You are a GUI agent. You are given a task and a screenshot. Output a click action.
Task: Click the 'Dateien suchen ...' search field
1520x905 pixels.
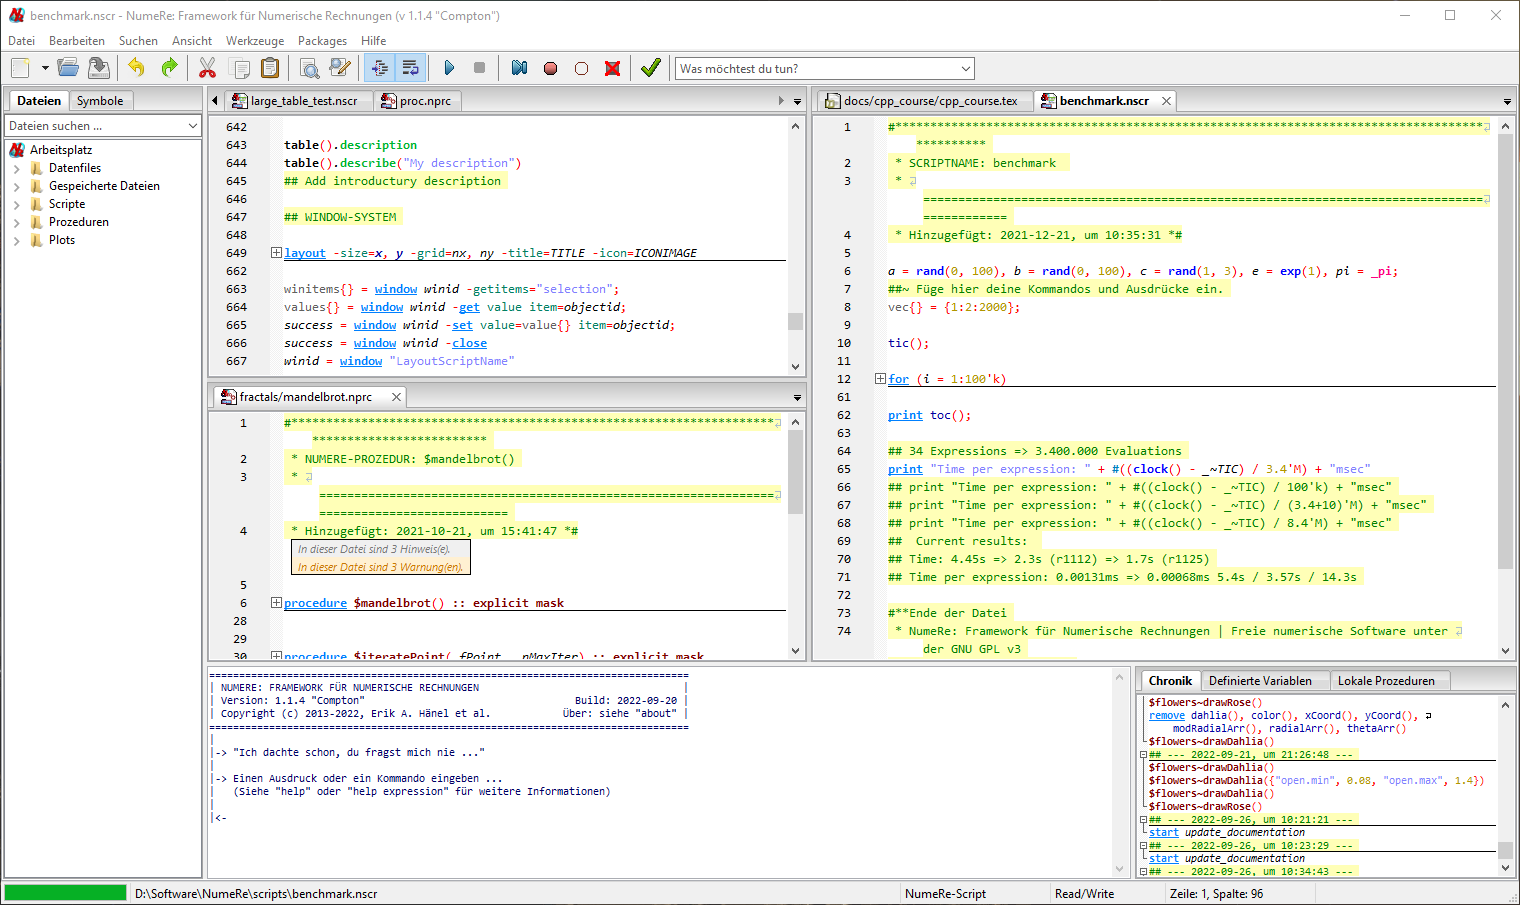pos(95,126)
